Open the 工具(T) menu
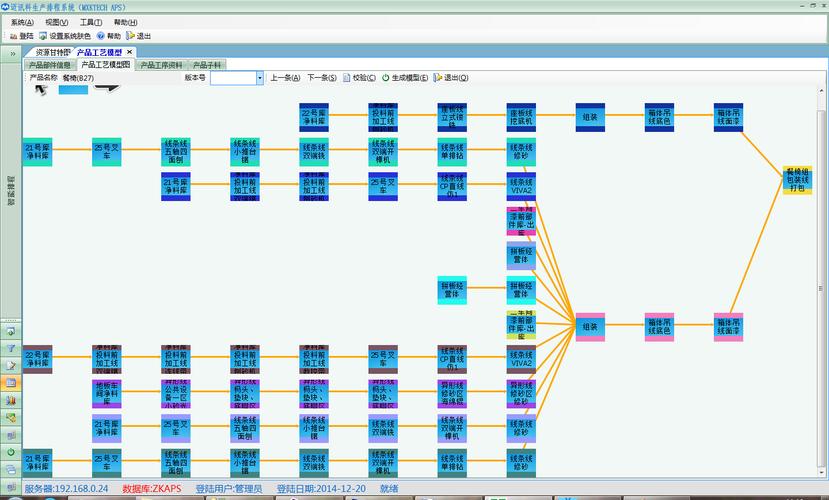Image resolution: width=829 pixels, height=500 pixels. (91, 22)
